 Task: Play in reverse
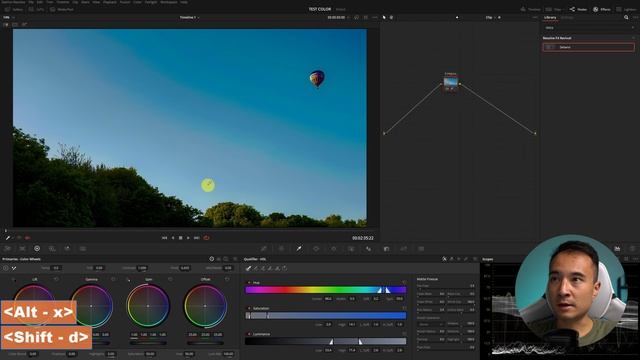173,238
